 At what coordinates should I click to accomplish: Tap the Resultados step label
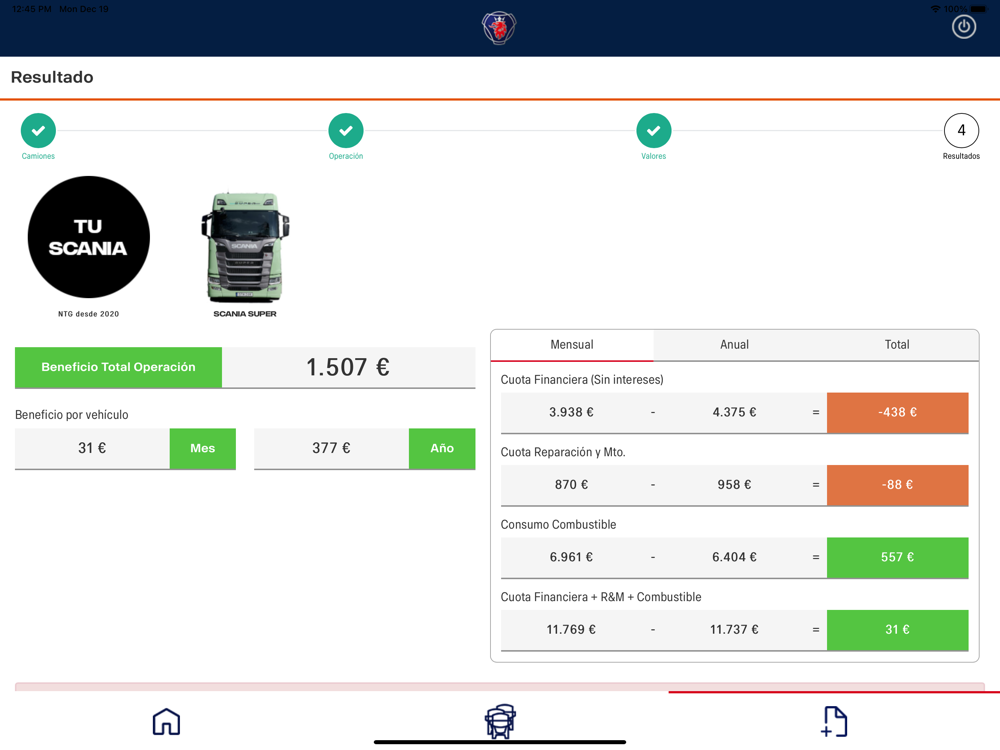tap(961, 156)
